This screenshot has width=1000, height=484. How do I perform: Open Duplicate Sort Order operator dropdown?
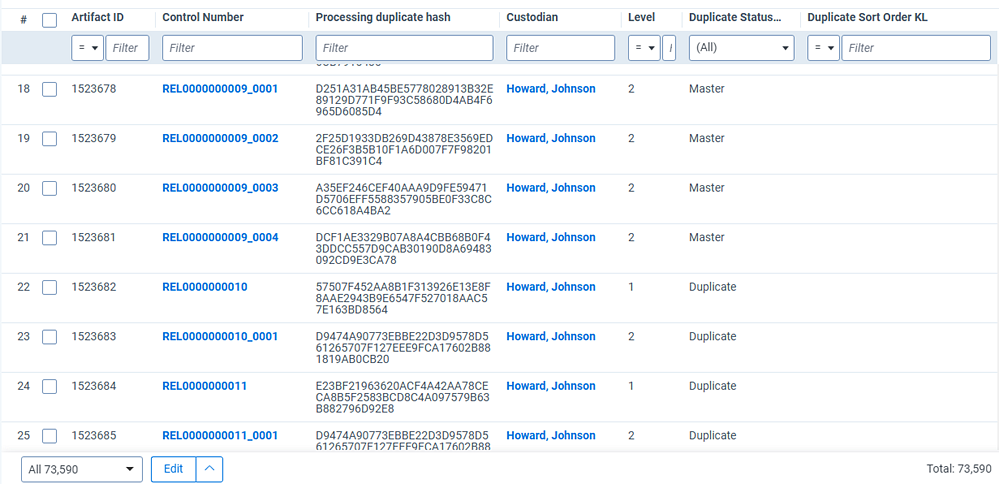click(x=823, y=48)
